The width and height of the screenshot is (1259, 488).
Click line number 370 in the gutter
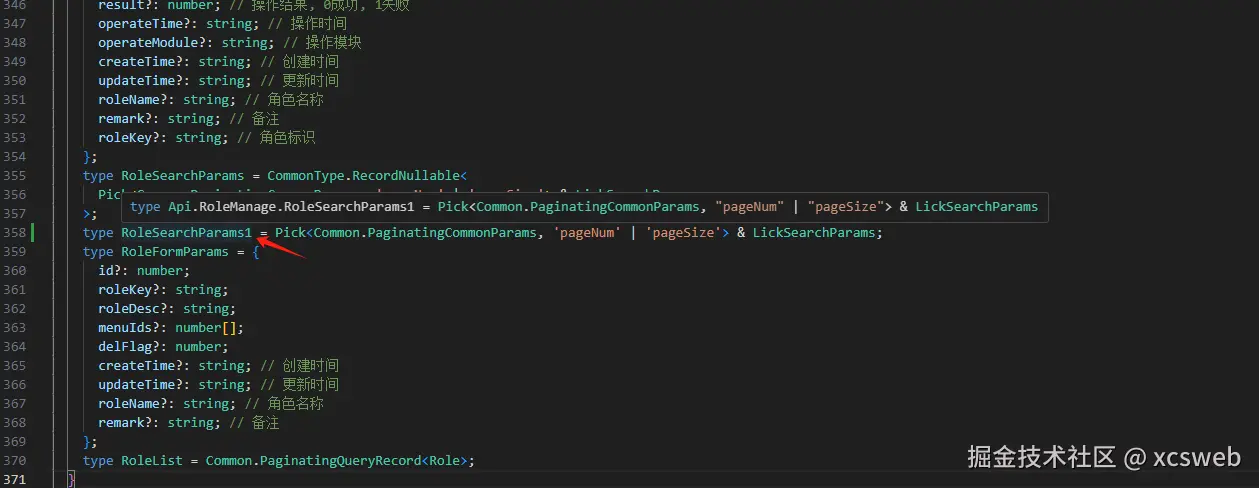14,460
